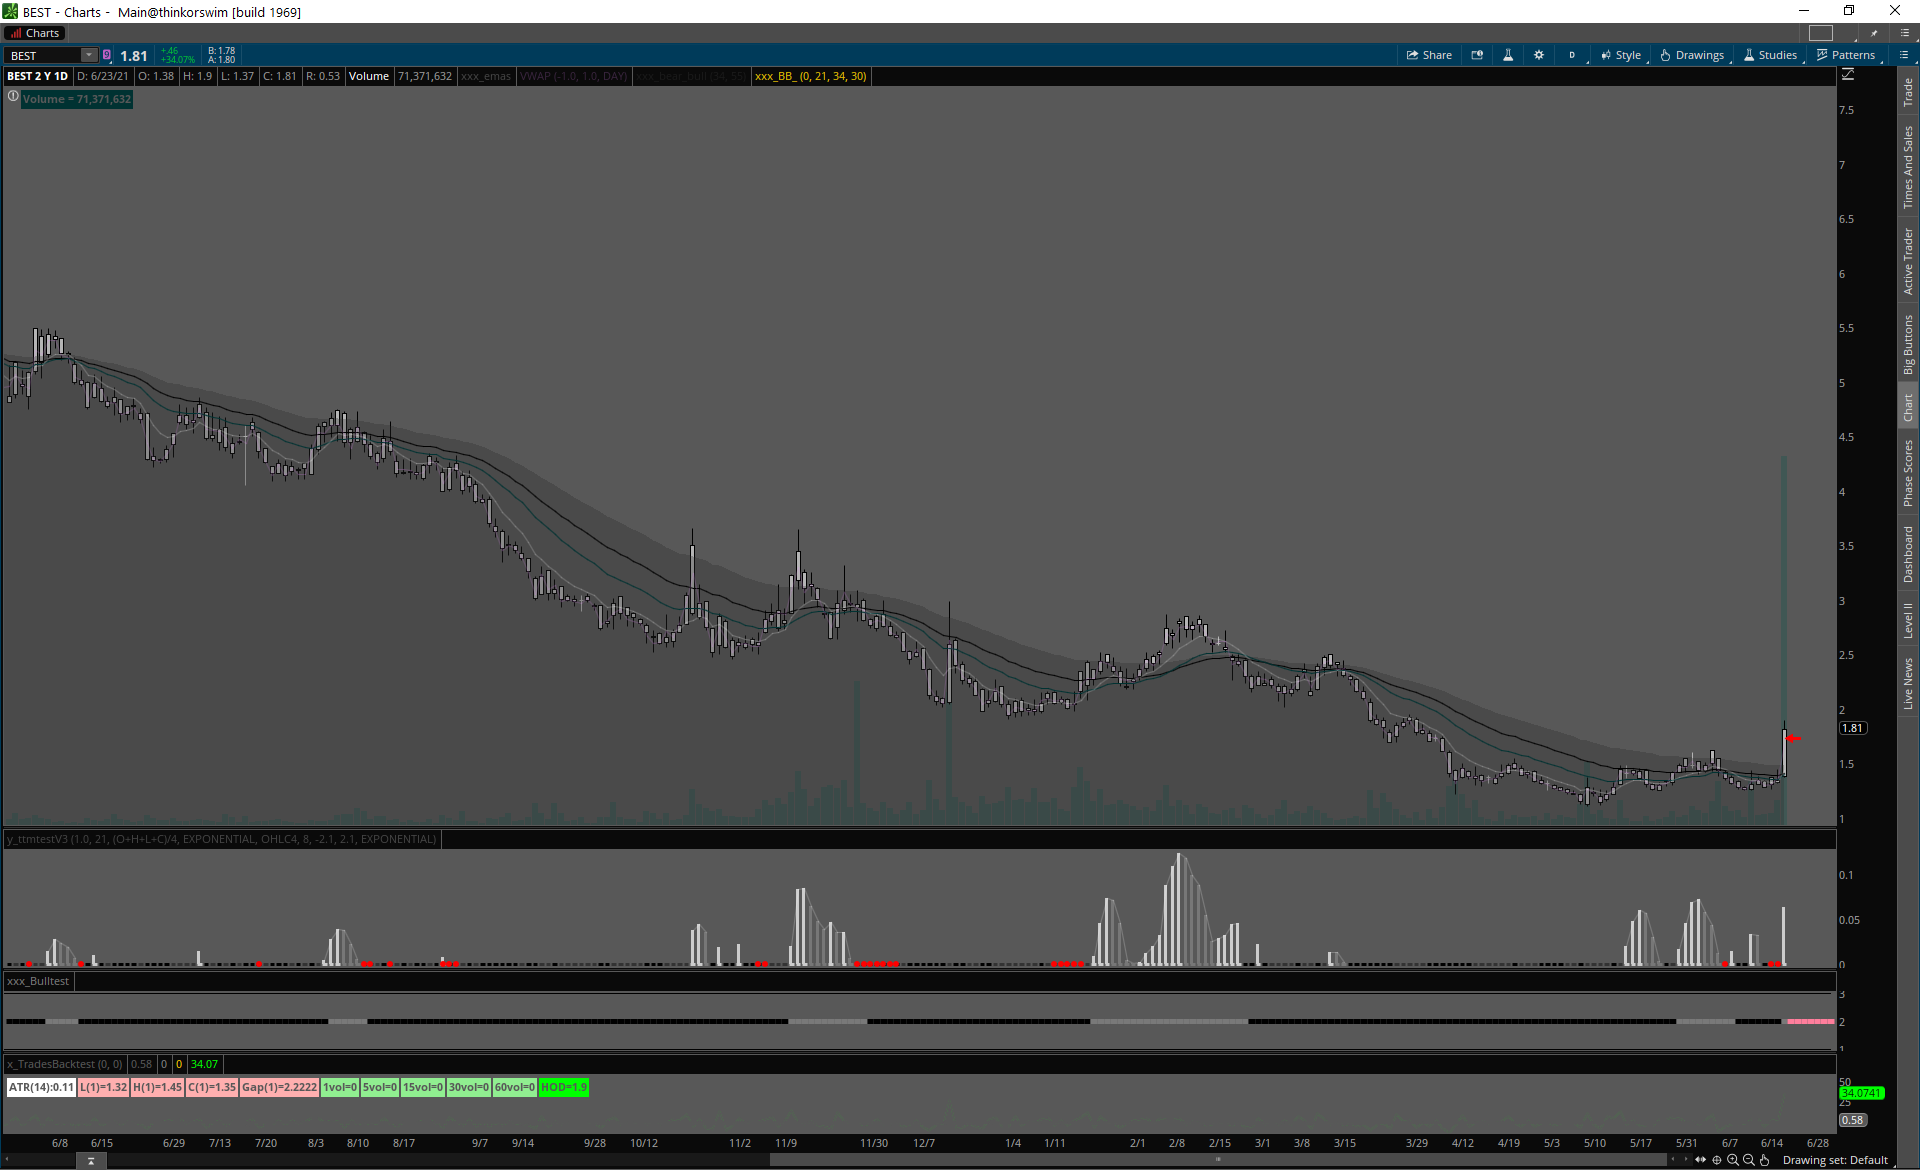Click the zoom out magnifier icon

[1749, 1160]
